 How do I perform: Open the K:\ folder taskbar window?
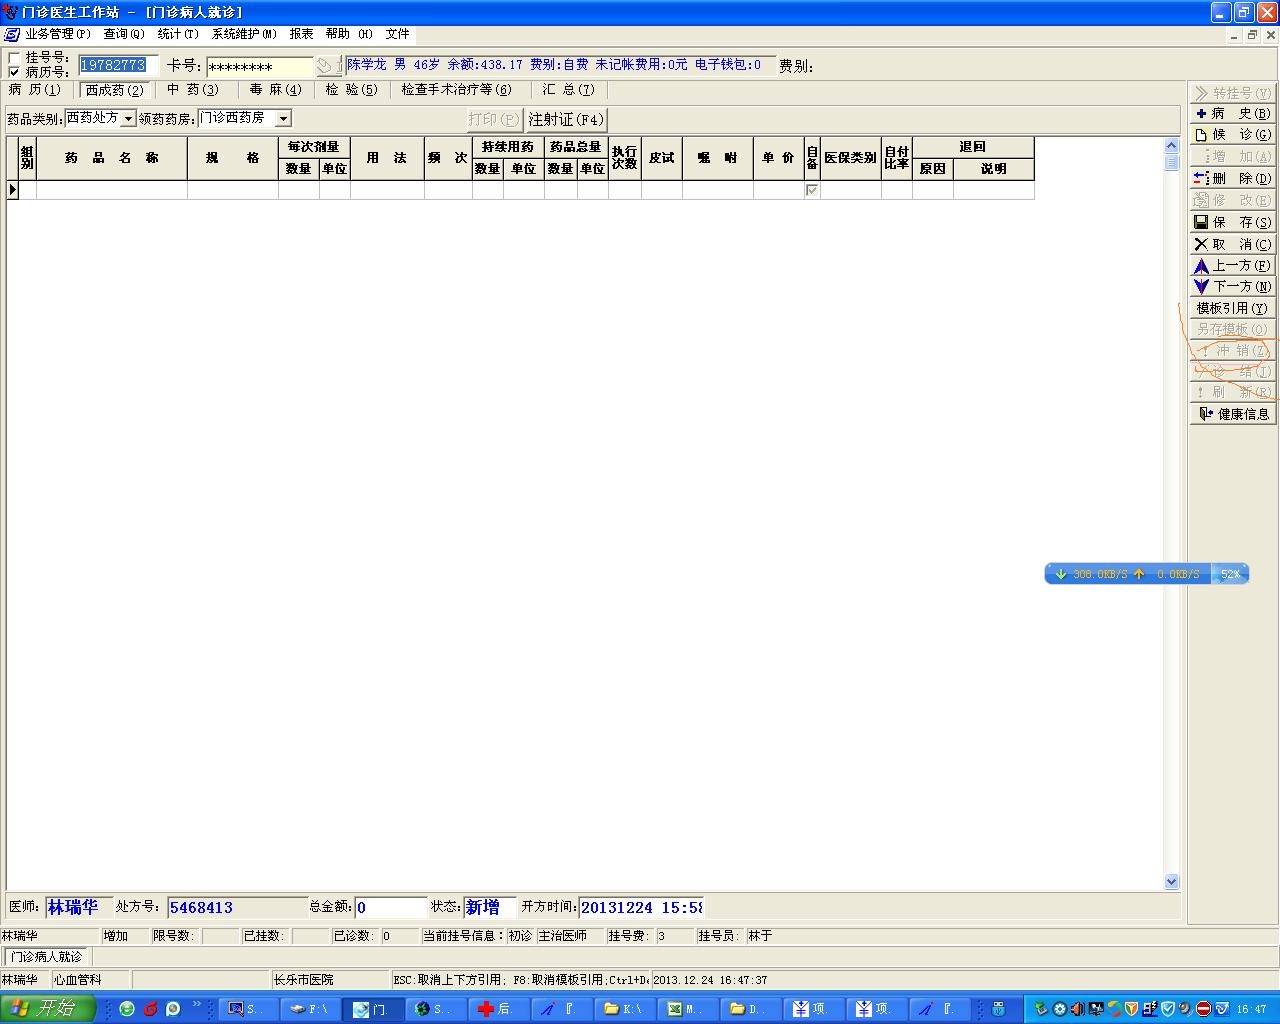pyautogui.click(x=625, y=1009)
